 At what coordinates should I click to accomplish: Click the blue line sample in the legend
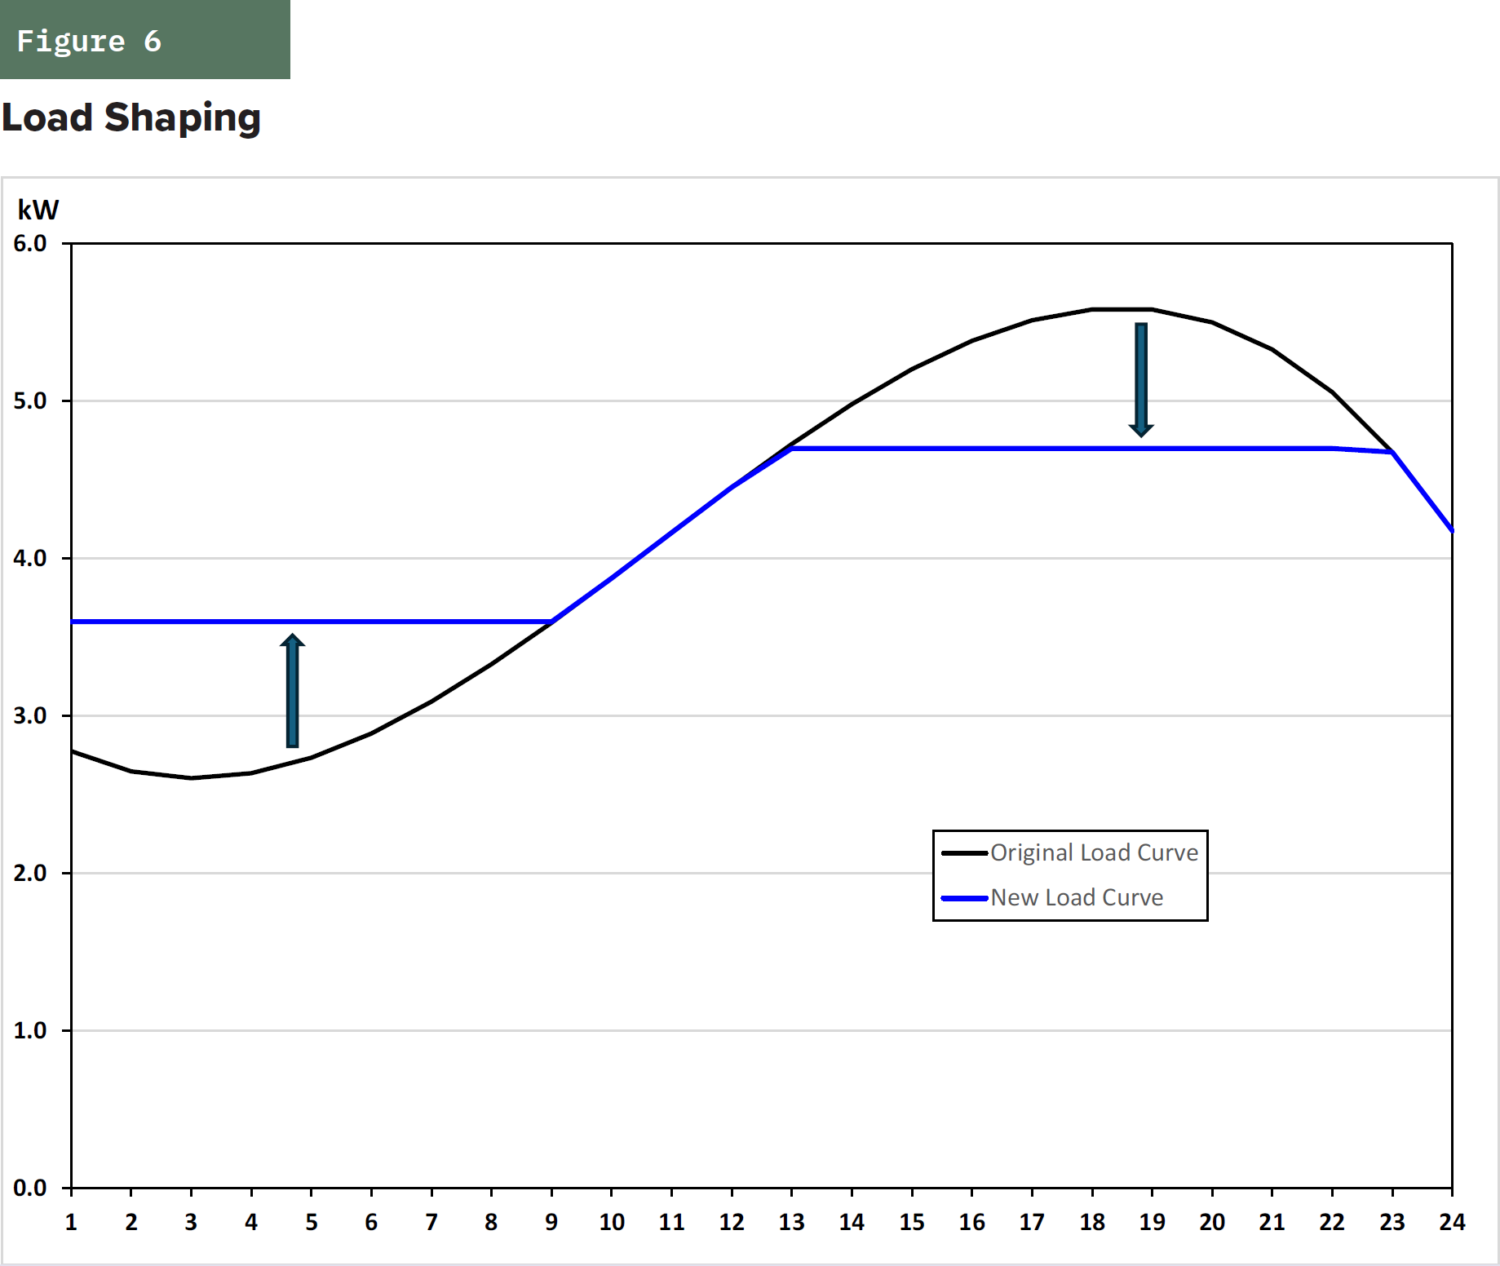[x=964, y=898]
